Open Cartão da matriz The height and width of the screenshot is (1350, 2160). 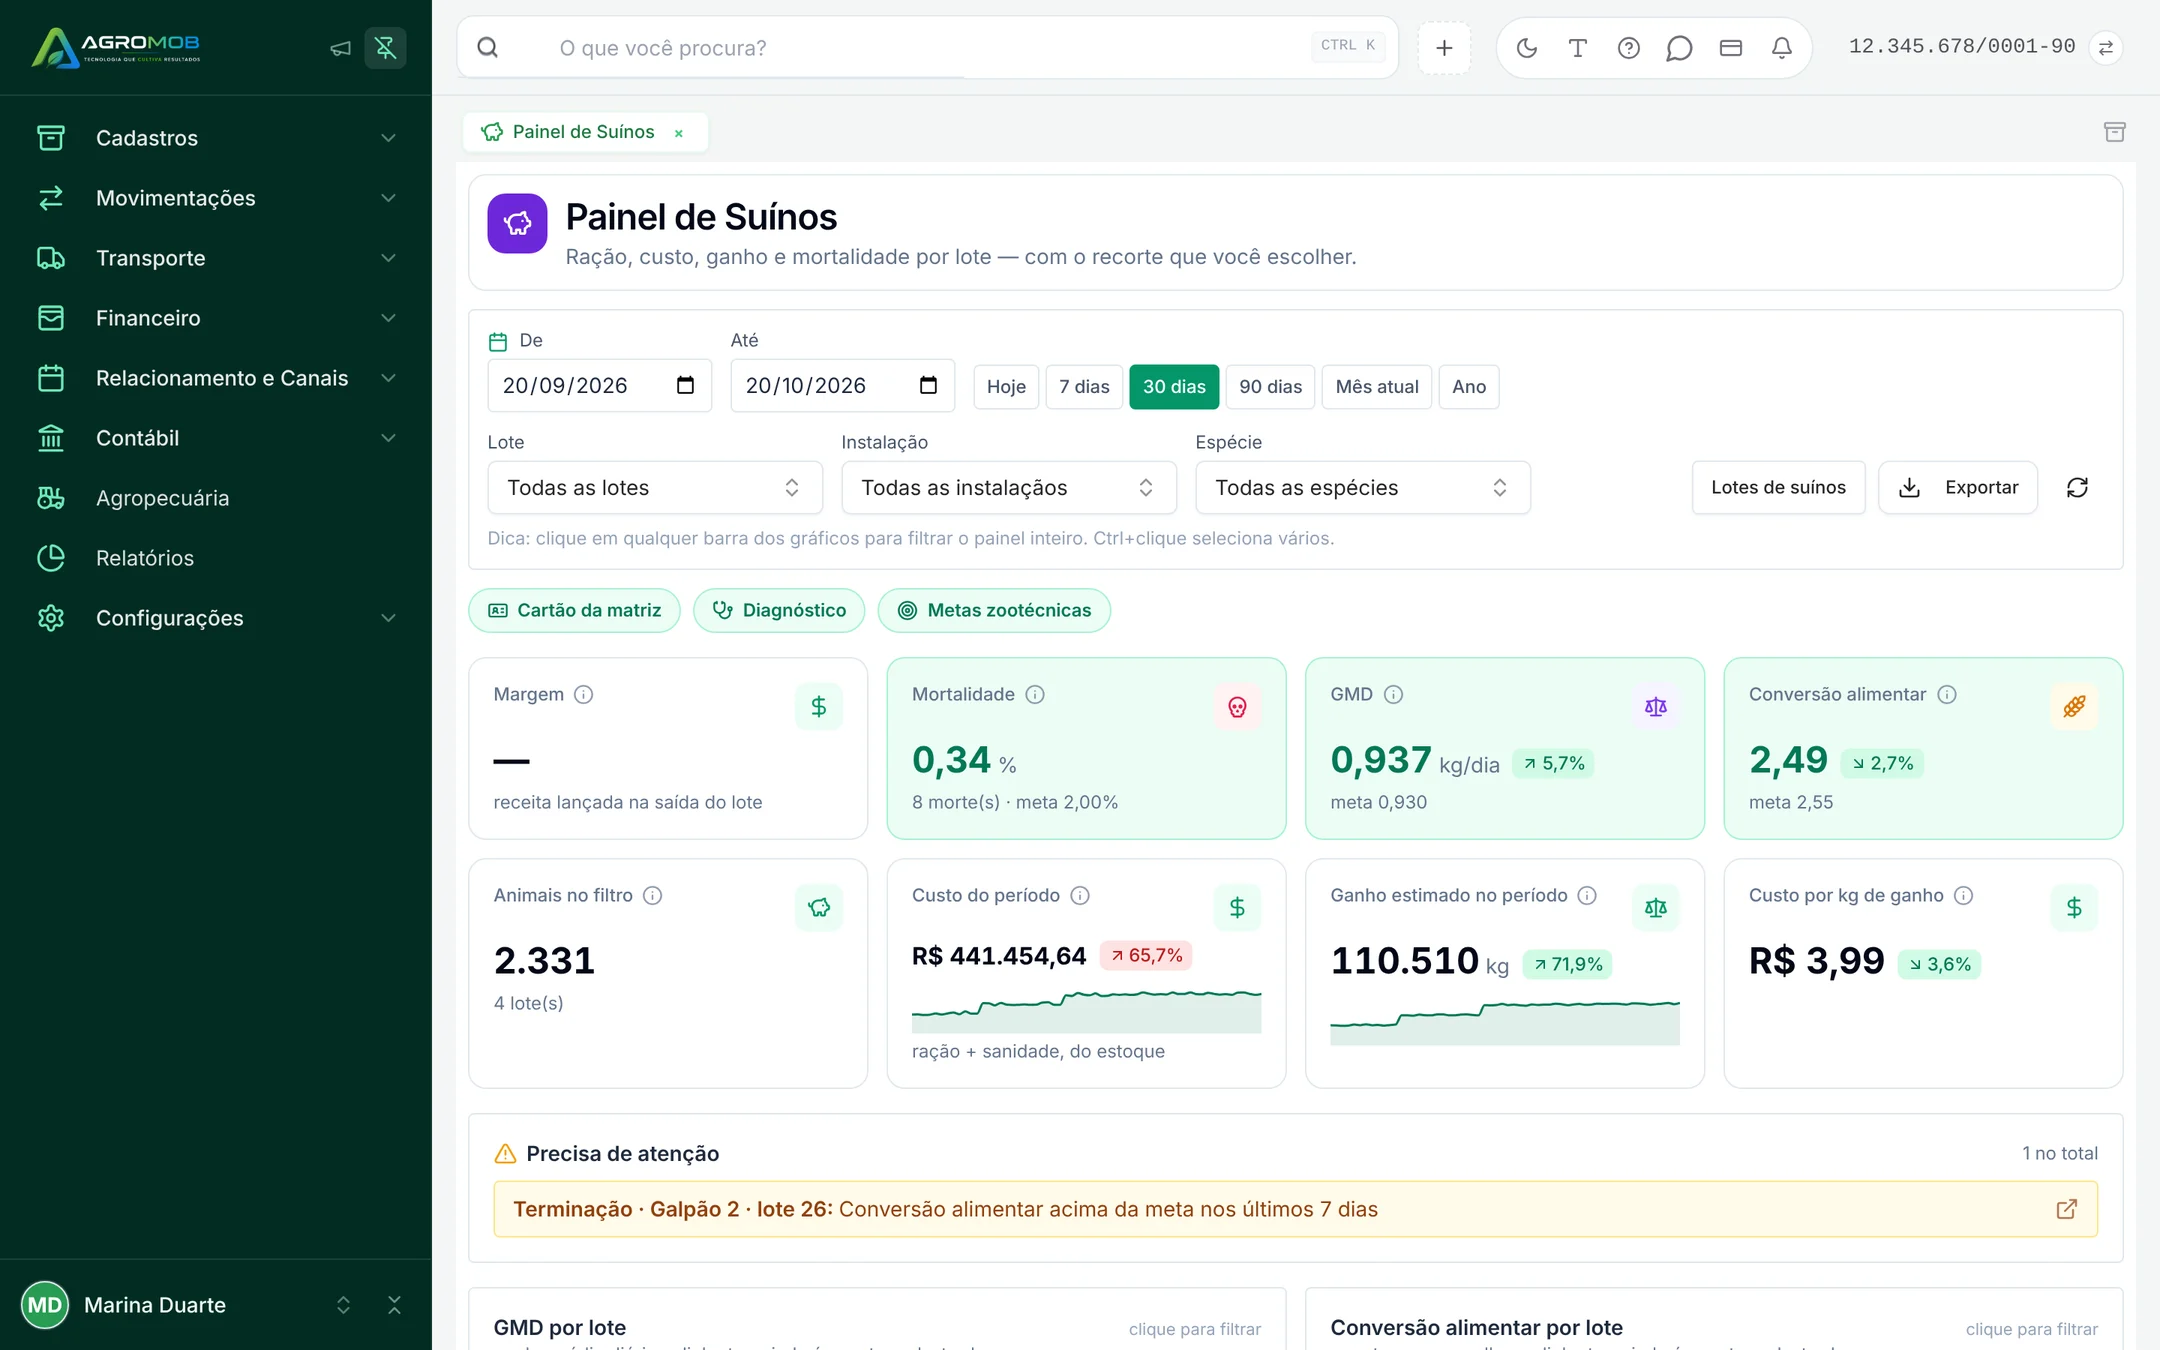(574, 610)
